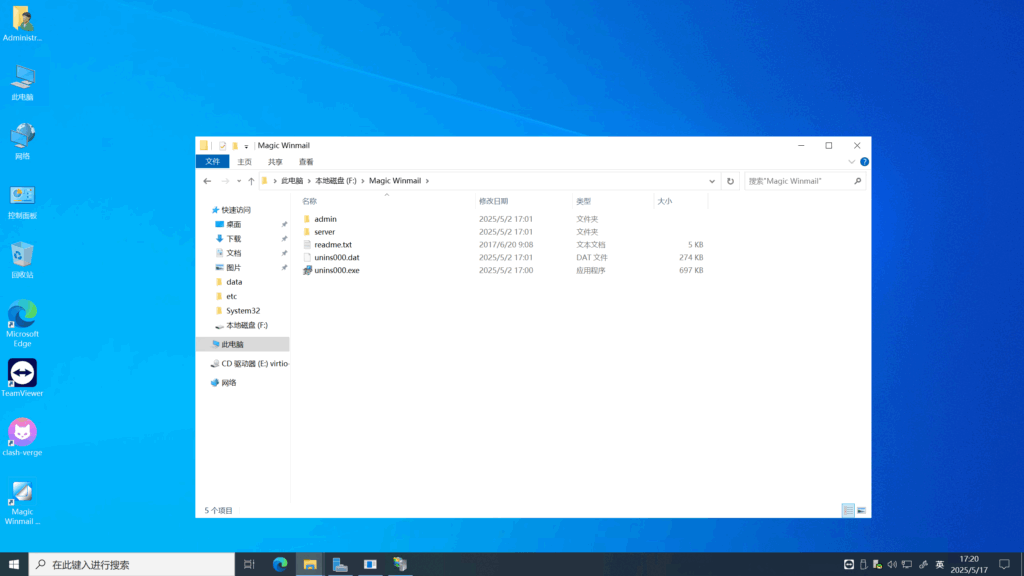Open the 文件 ribbon tab
The height and width of the screenshot is (576, 1024).
pyautogui.click(x=212, y=161)
